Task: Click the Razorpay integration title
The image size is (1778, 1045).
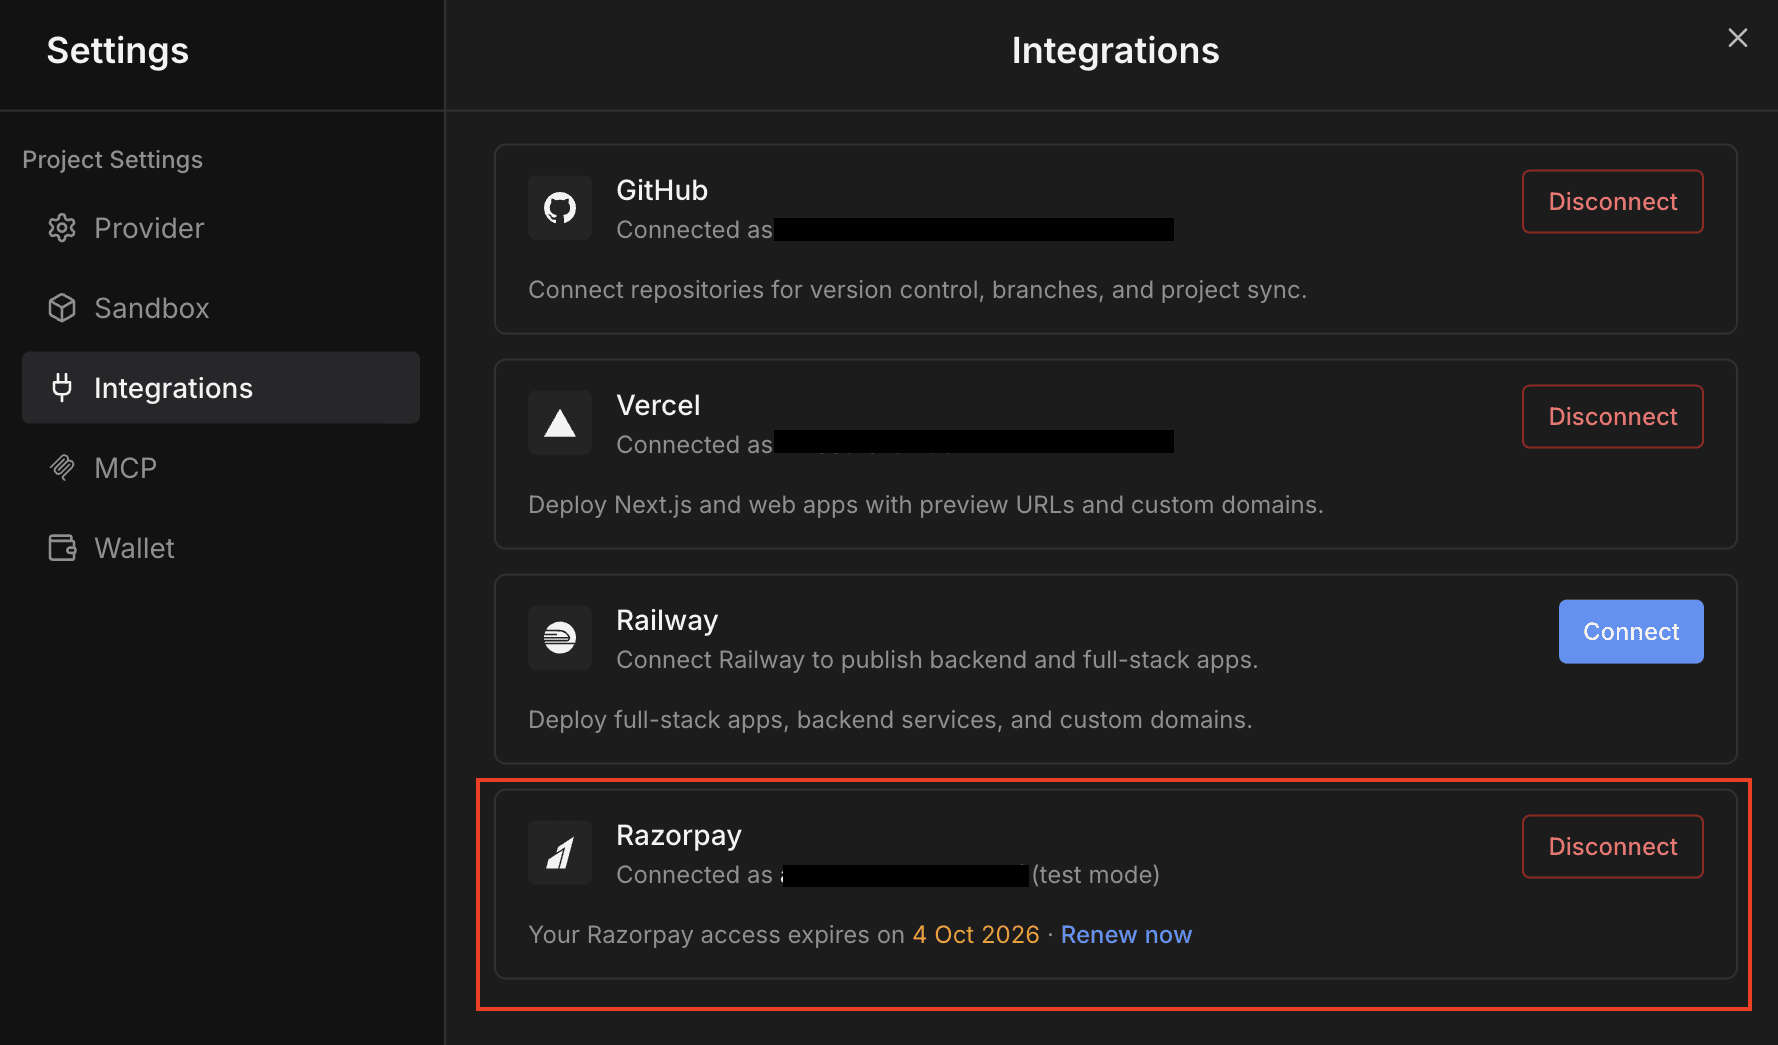Action: click(679, 835)
